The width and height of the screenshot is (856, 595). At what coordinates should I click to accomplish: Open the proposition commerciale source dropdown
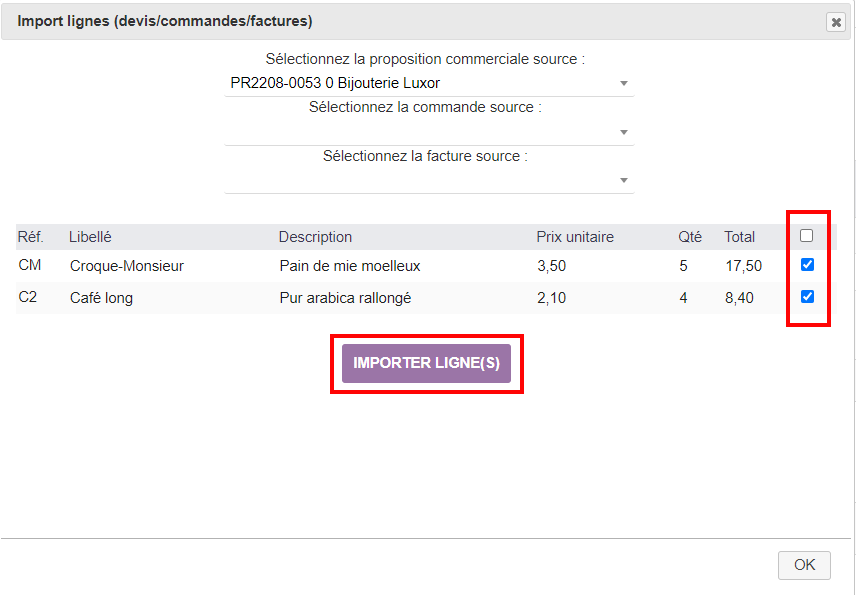[x=625, y=84]
